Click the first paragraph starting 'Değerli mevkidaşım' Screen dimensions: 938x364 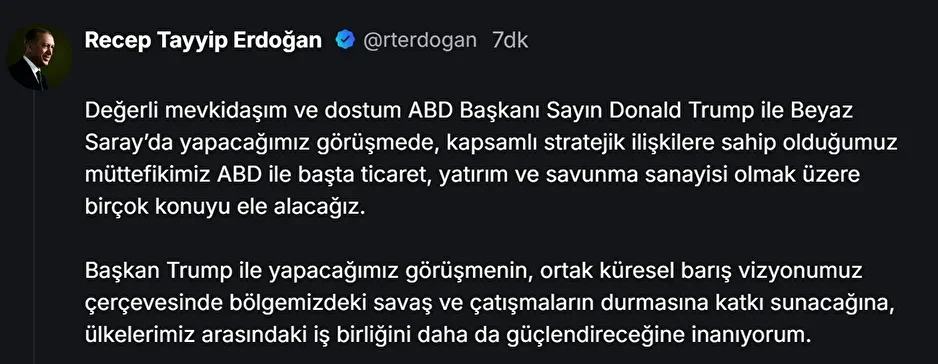point(491,160)
